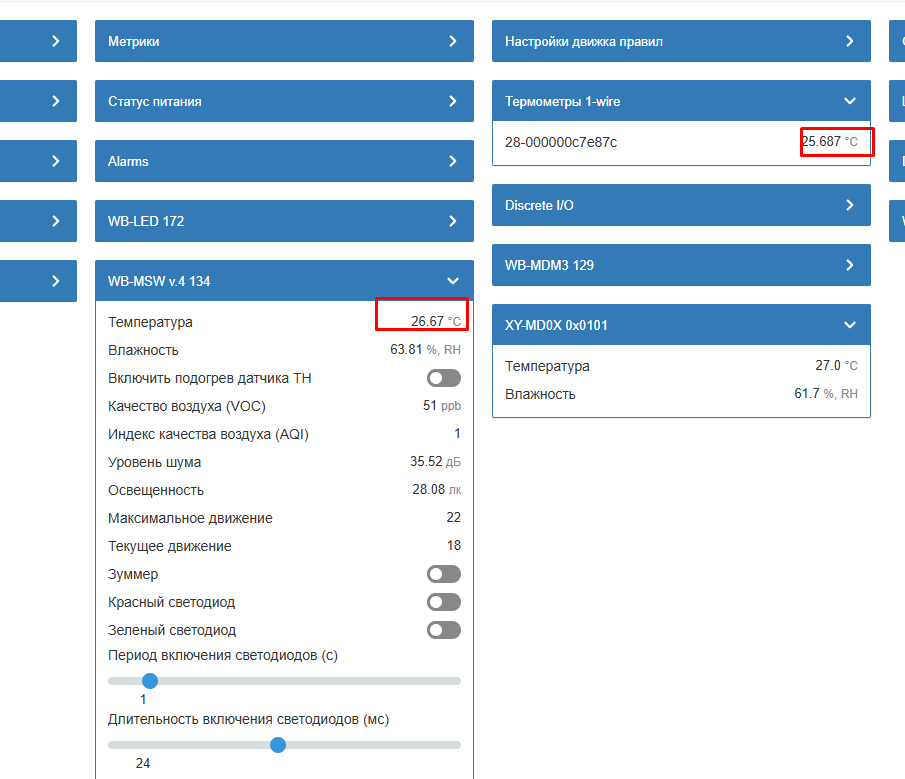Click chevron icon on Alarms panel
905x779 pixels.
pyautogui.click(x=453, y=162)
